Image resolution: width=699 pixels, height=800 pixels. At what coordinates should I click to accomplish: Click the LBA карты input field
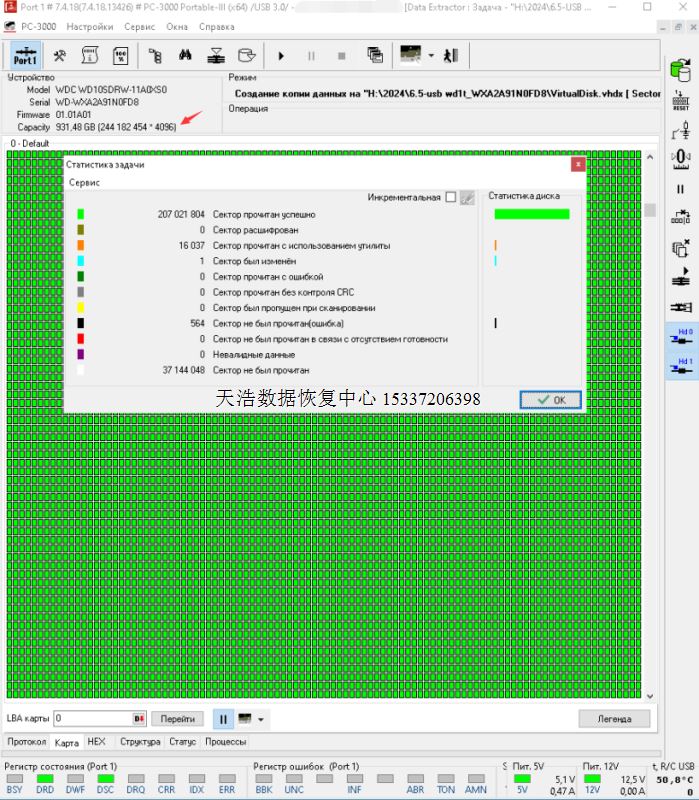click(x=92, y=718)
